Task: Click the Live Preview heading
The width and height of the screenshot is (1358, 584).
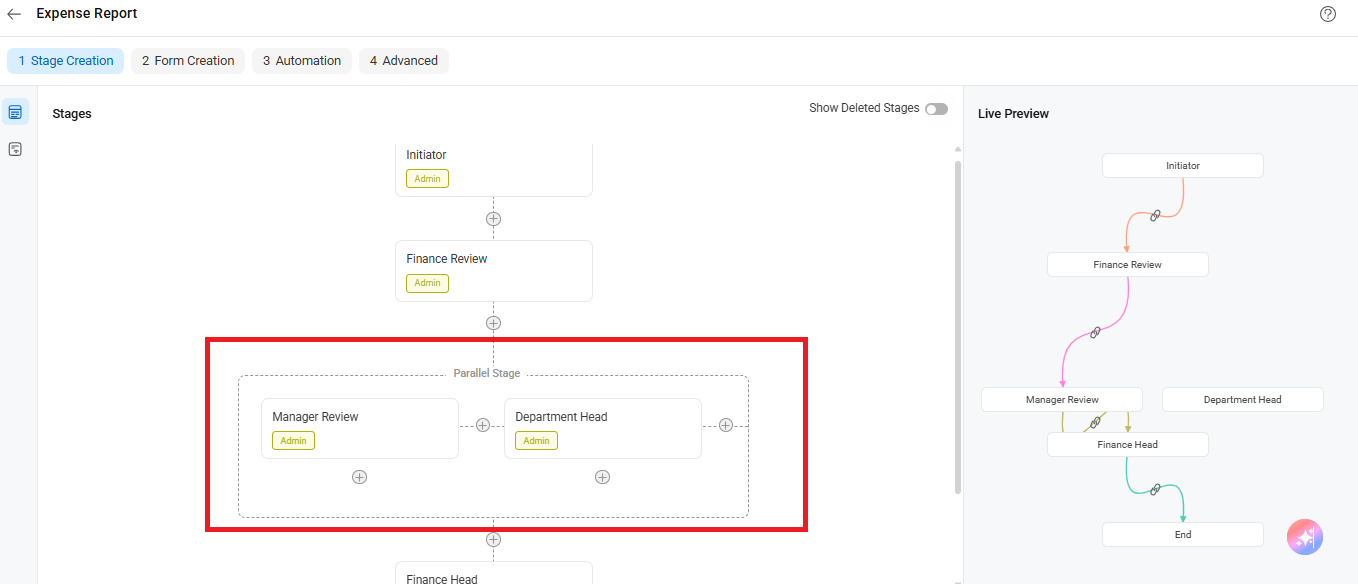Action: pos(1013,114)
